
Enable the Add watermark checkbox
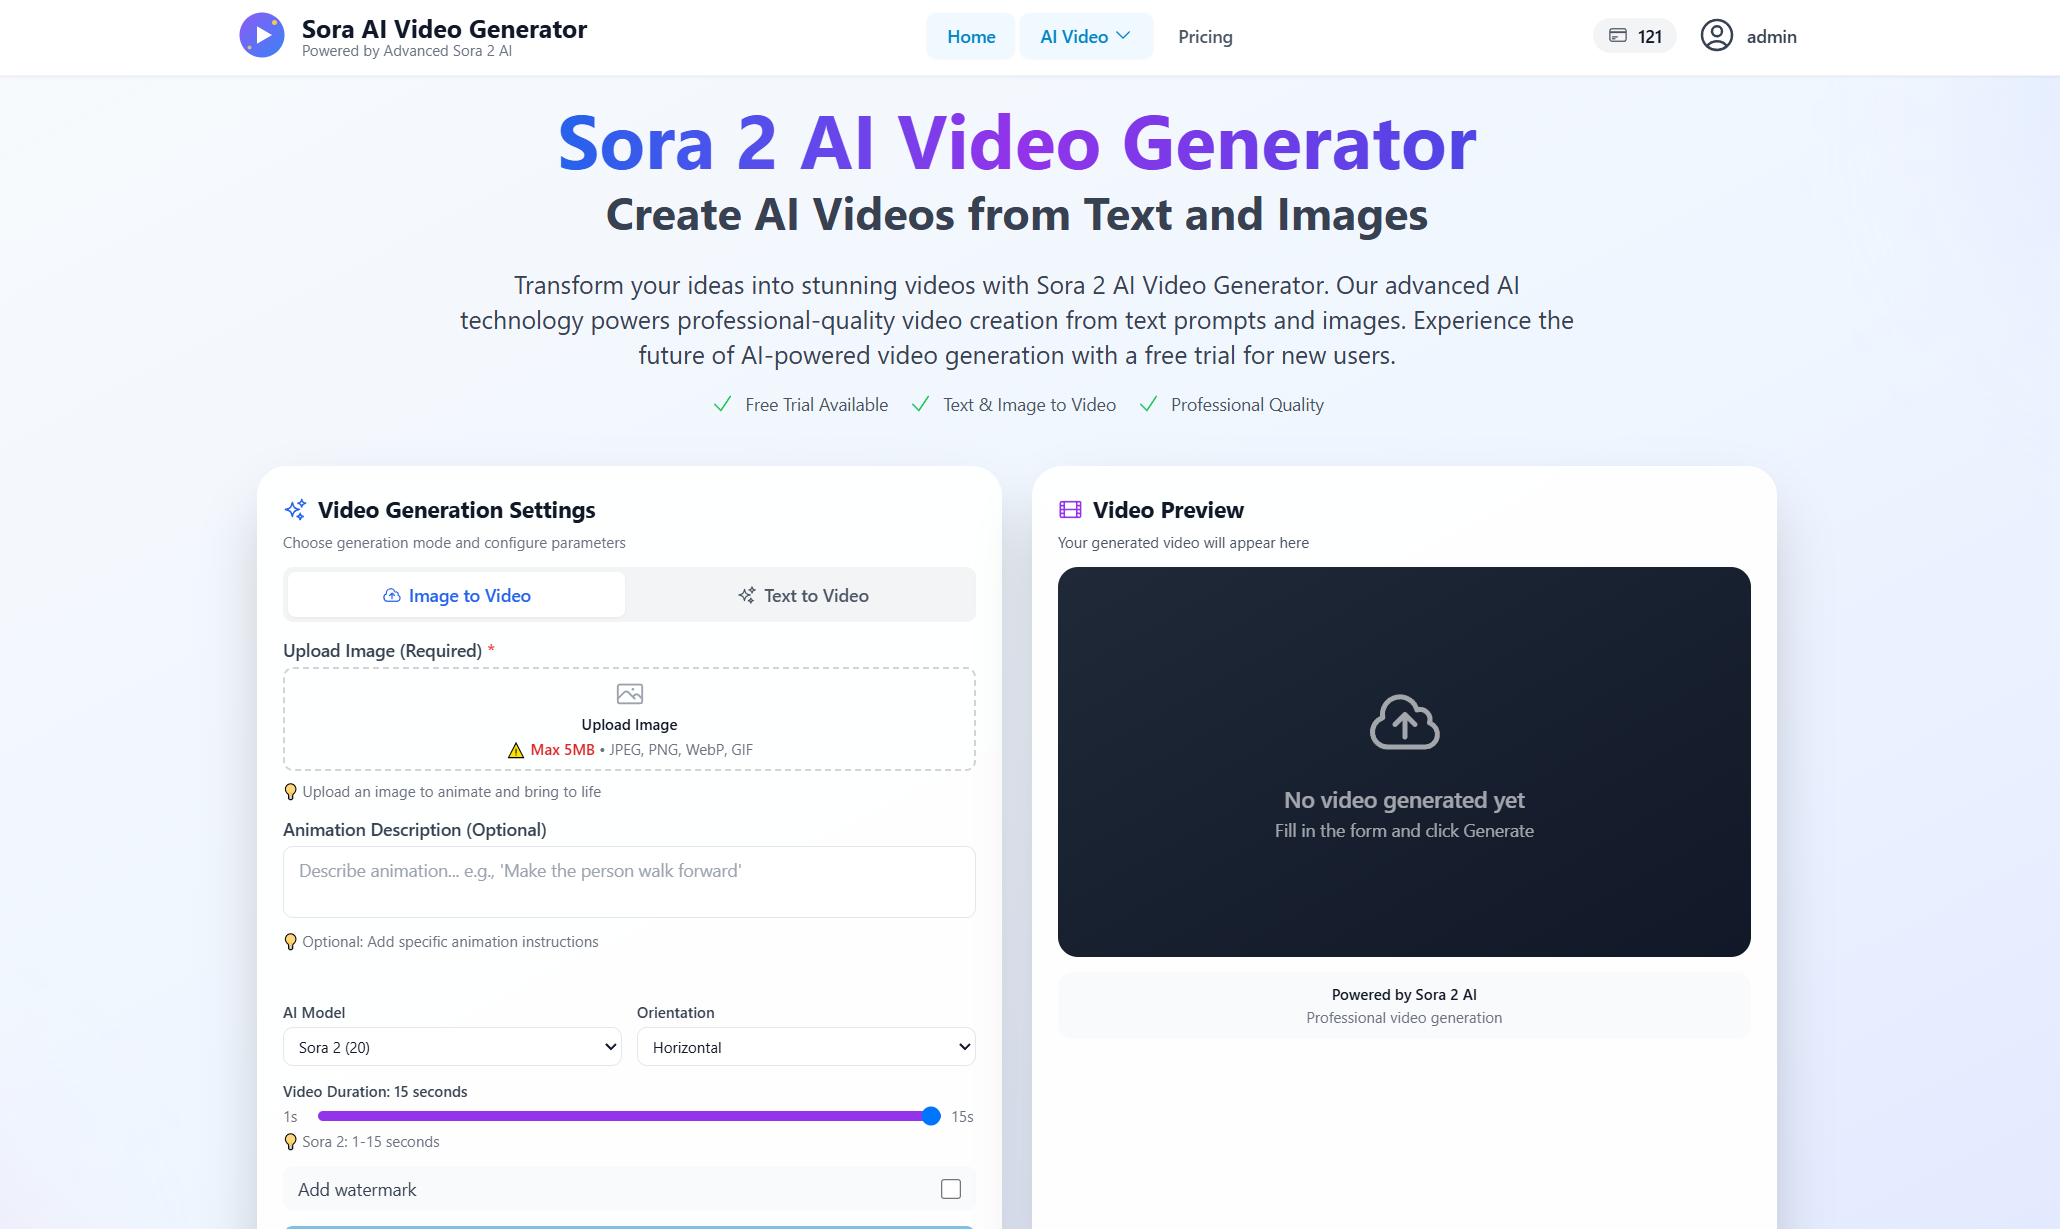pos(951,1189)
